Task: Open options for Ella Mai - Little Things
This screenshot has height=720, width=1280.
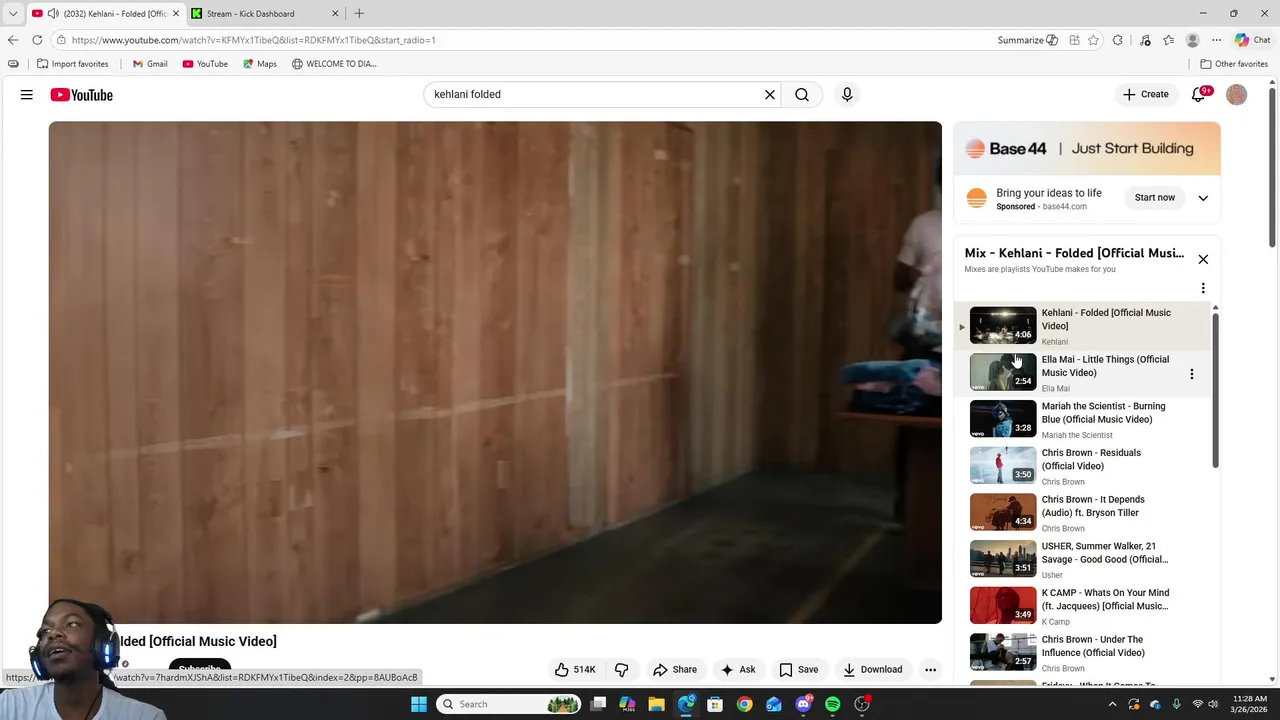Action: pos(1191,374)
